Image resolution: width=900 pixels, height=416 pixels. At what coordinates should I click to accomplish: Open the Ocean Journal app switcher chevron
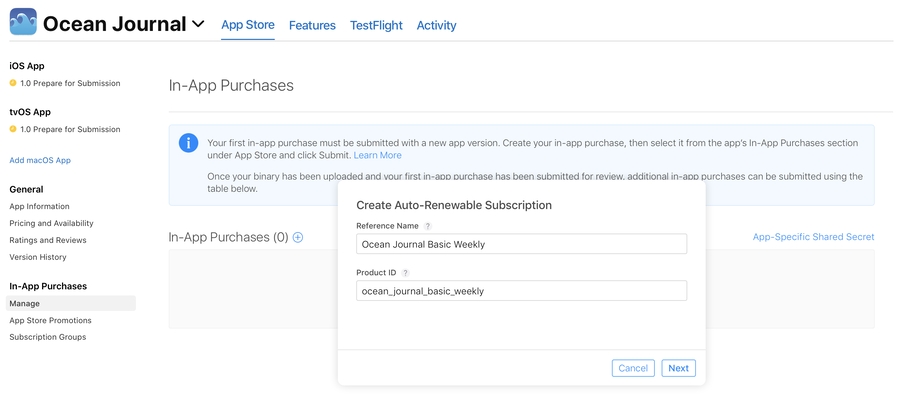pyautogui.click(x=198, y=24)
